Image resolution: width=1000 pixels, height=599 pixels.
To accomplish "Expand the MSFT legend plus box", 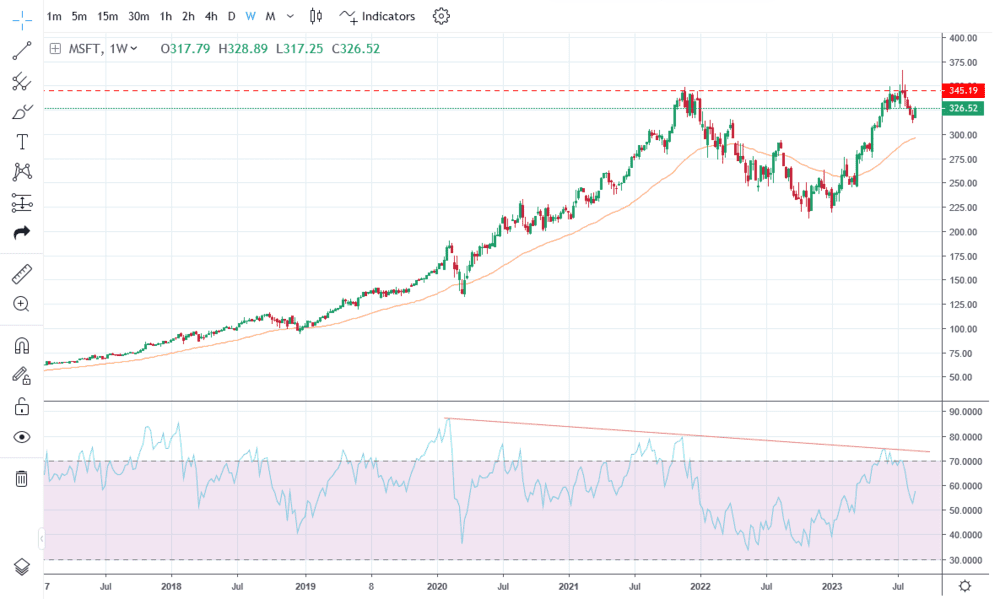I will pos(55,49).
